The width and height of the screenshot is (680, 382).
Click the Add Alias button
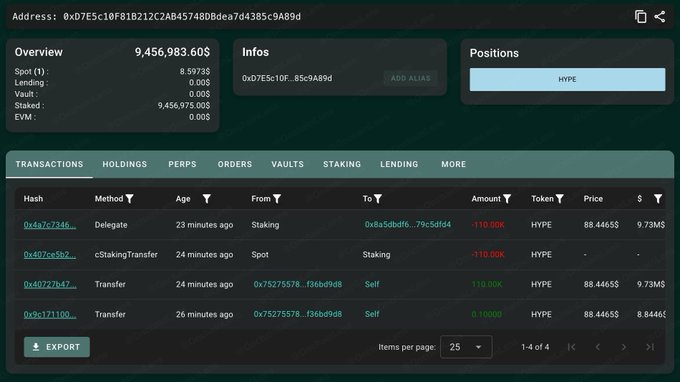pos(411,78)
